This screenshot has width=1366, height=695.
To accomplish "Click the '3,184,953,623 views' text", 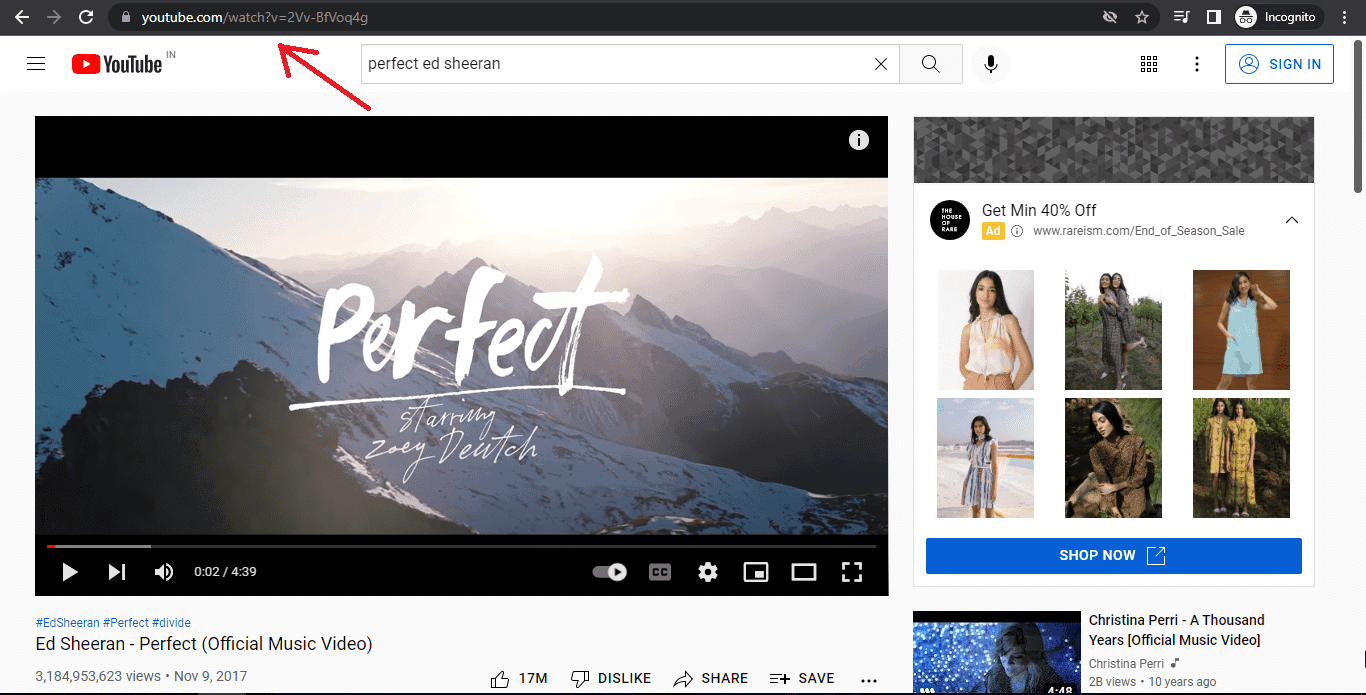I will [x=98, y=677].
